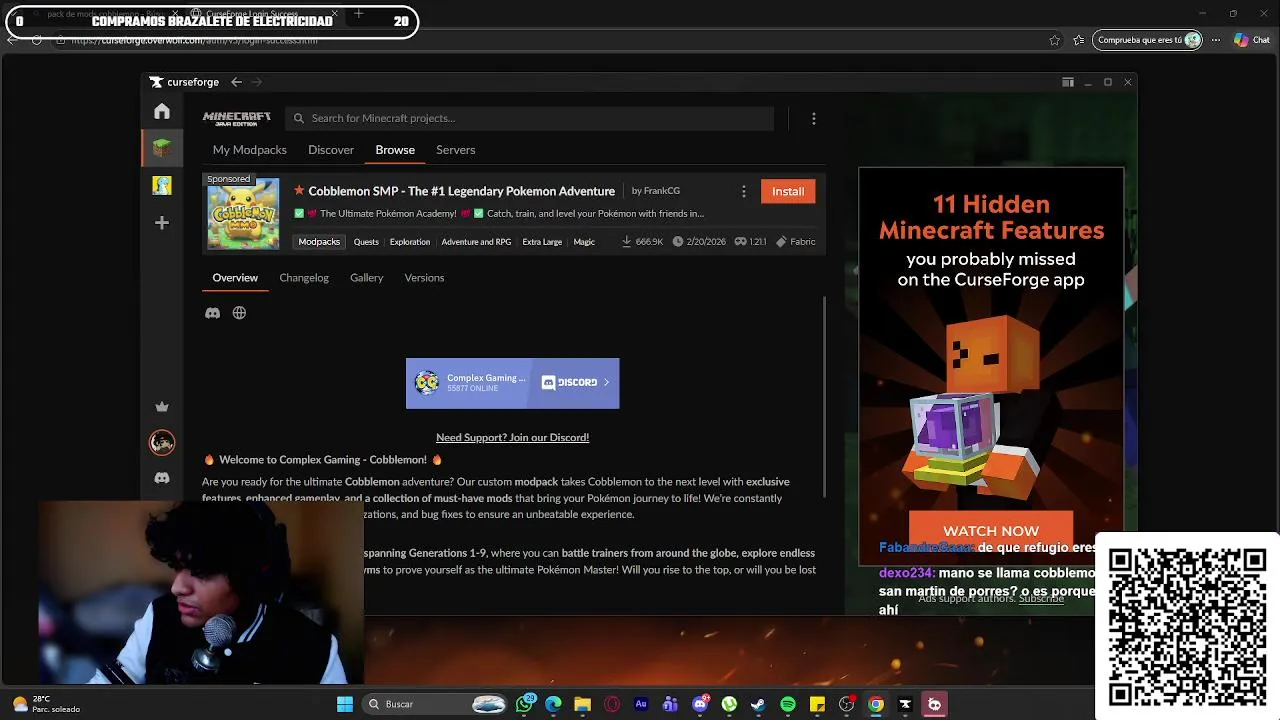Open the Versions tab
This screenshot has height=720, width=1280.
(424, 278)
